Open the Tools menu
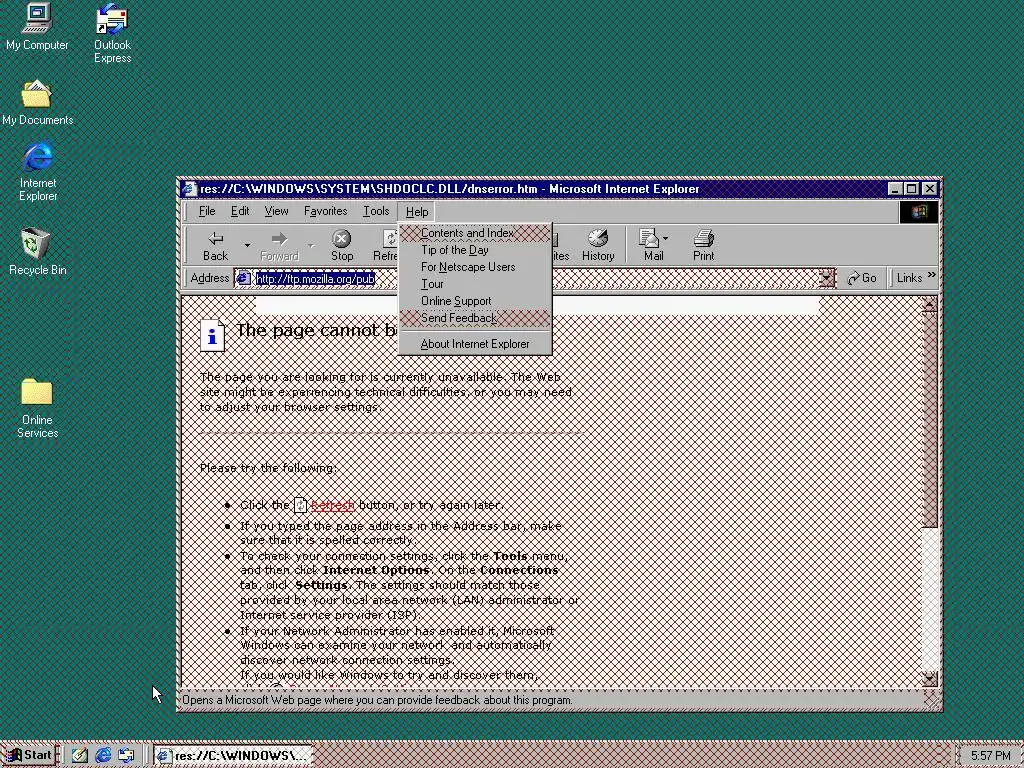1024x768 pixels. pyautogui.click(x=376, y=211)
